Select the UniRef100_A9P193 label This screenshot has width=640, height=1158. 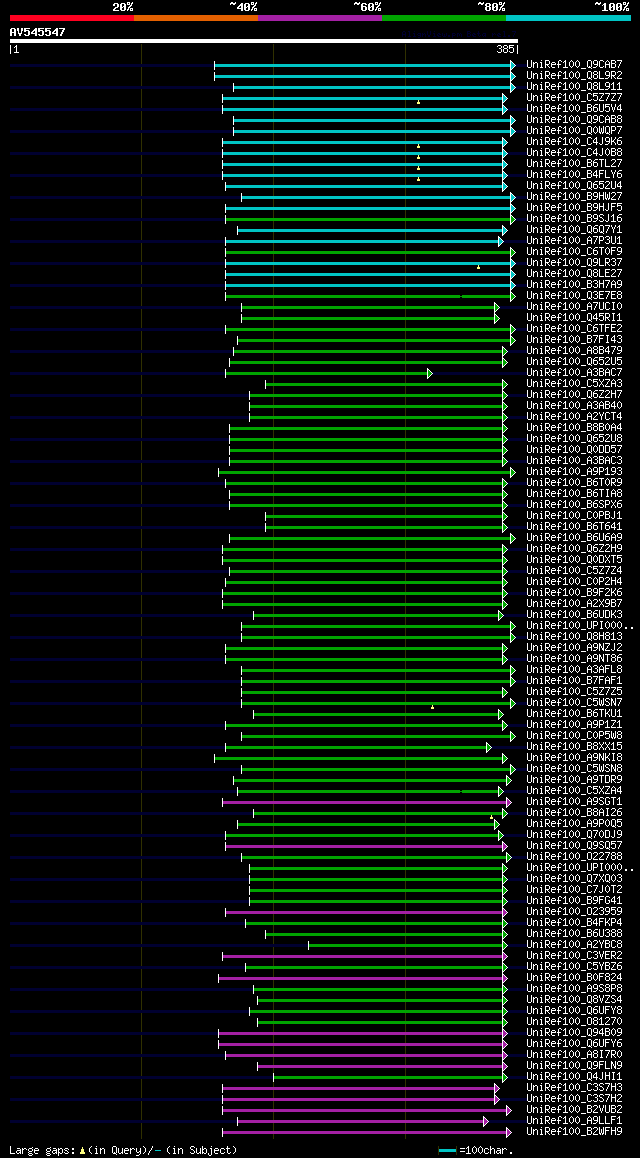tap(574, 472)
